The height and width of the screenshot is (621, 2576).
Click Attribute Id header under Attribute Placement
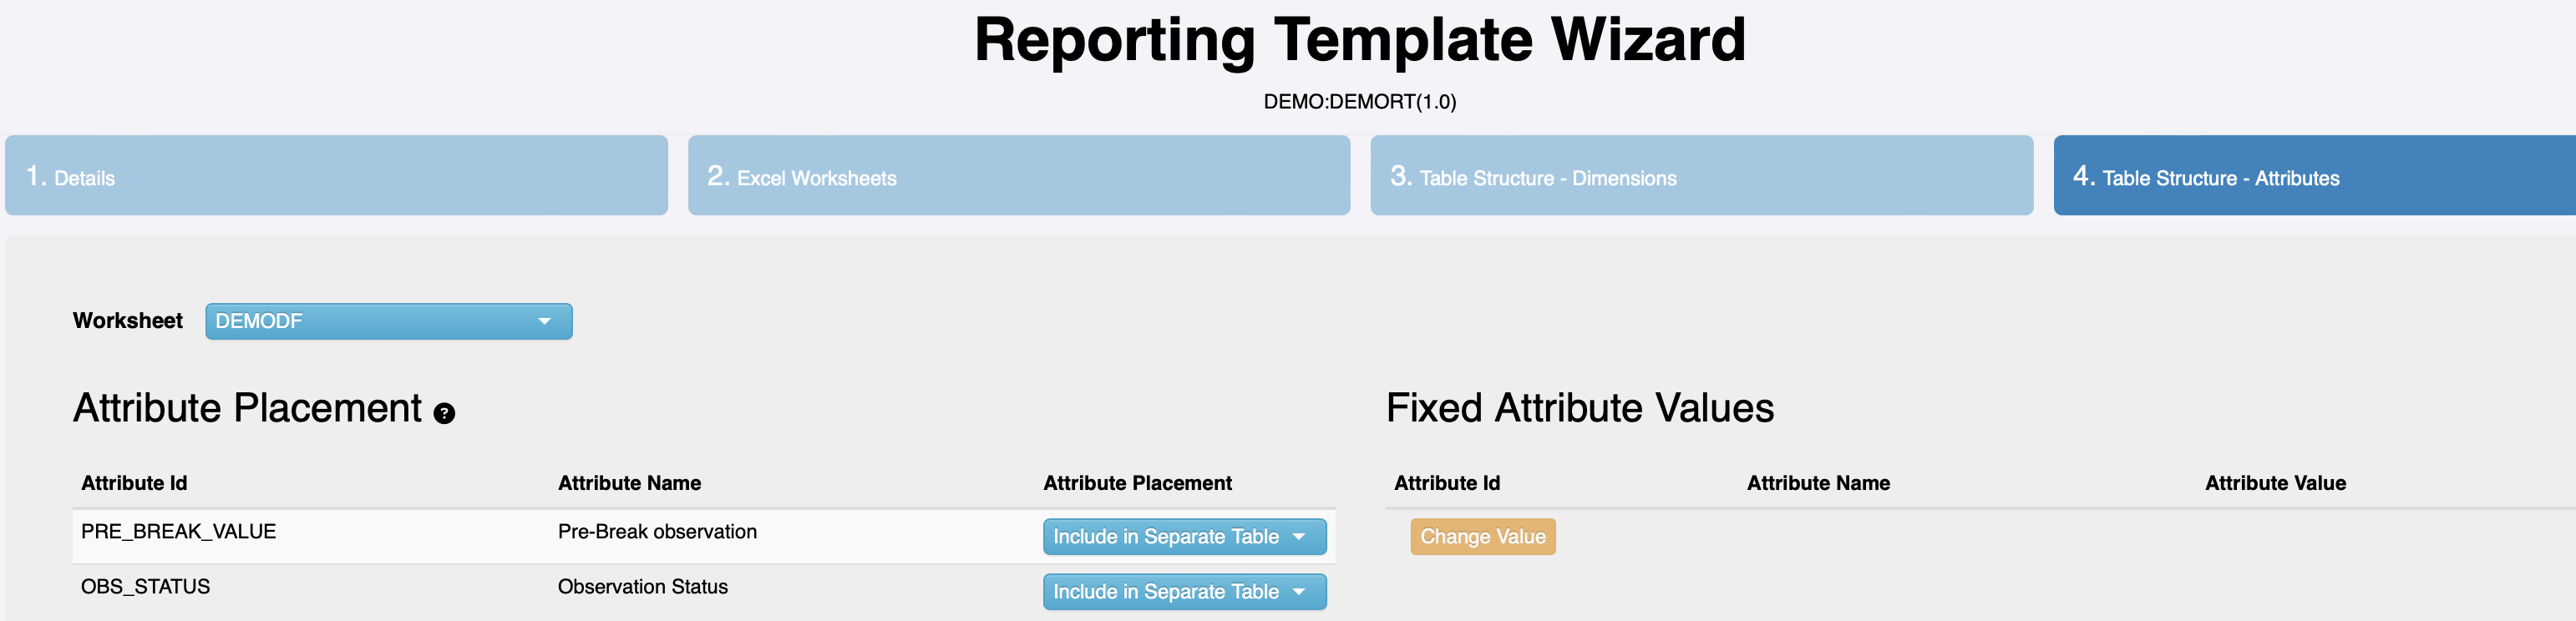point(134,483)
